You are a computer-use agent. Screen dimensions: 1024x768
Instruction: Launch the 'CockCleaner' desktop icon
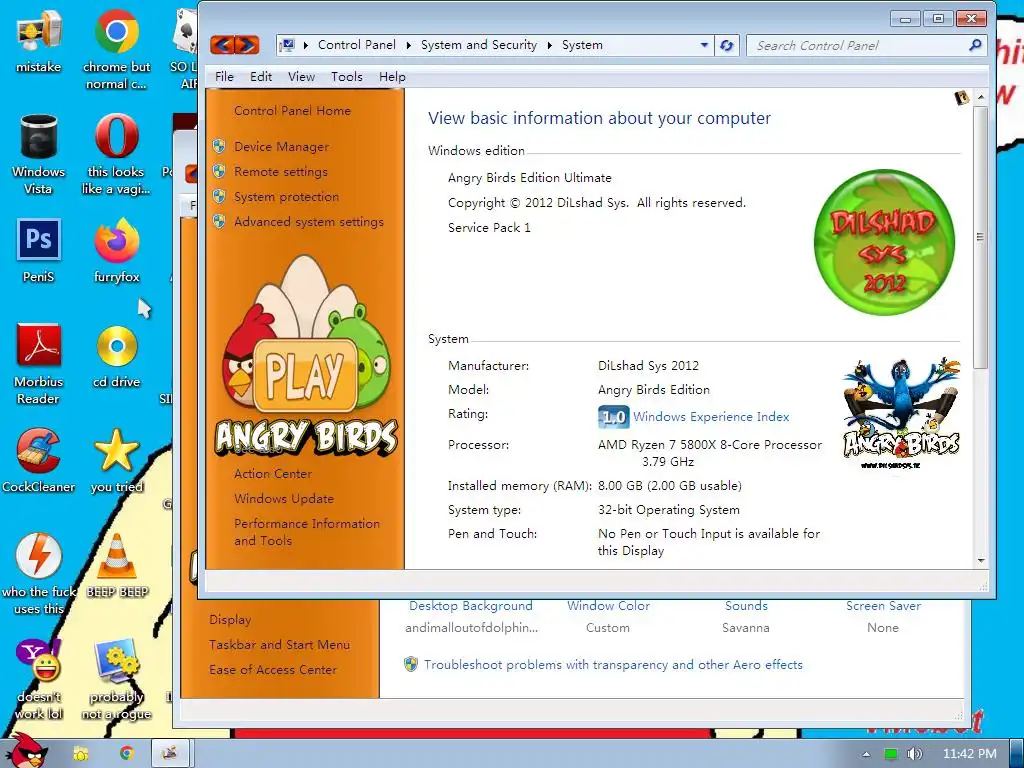39,460
